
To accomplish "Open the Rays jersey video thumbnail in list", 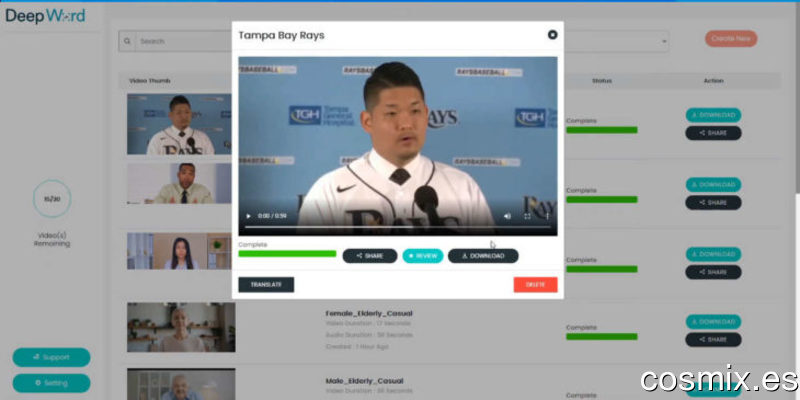I will pos(179,124).
